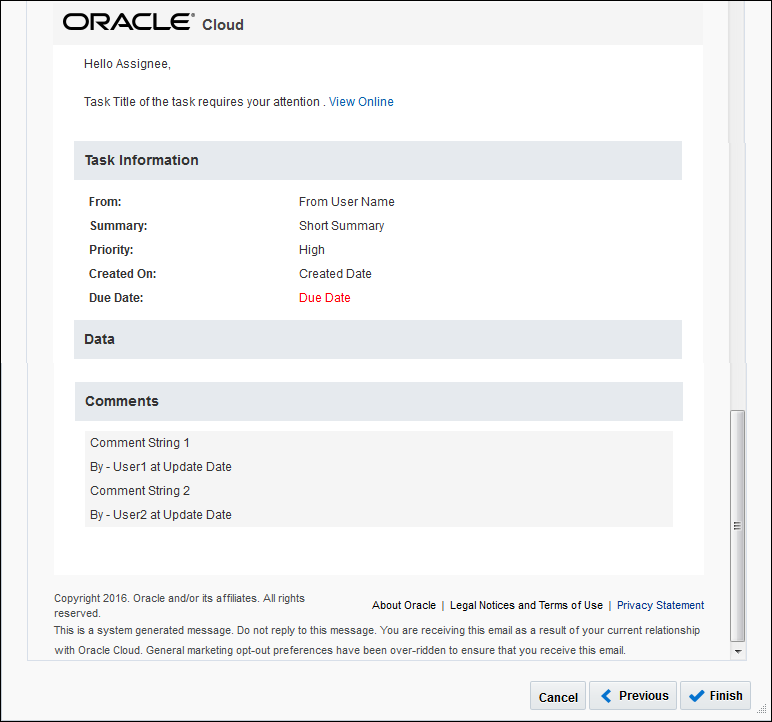Viewport: 772px width, 722px height.
Task: Click the 'High' priority value
Action: (312, 250)
